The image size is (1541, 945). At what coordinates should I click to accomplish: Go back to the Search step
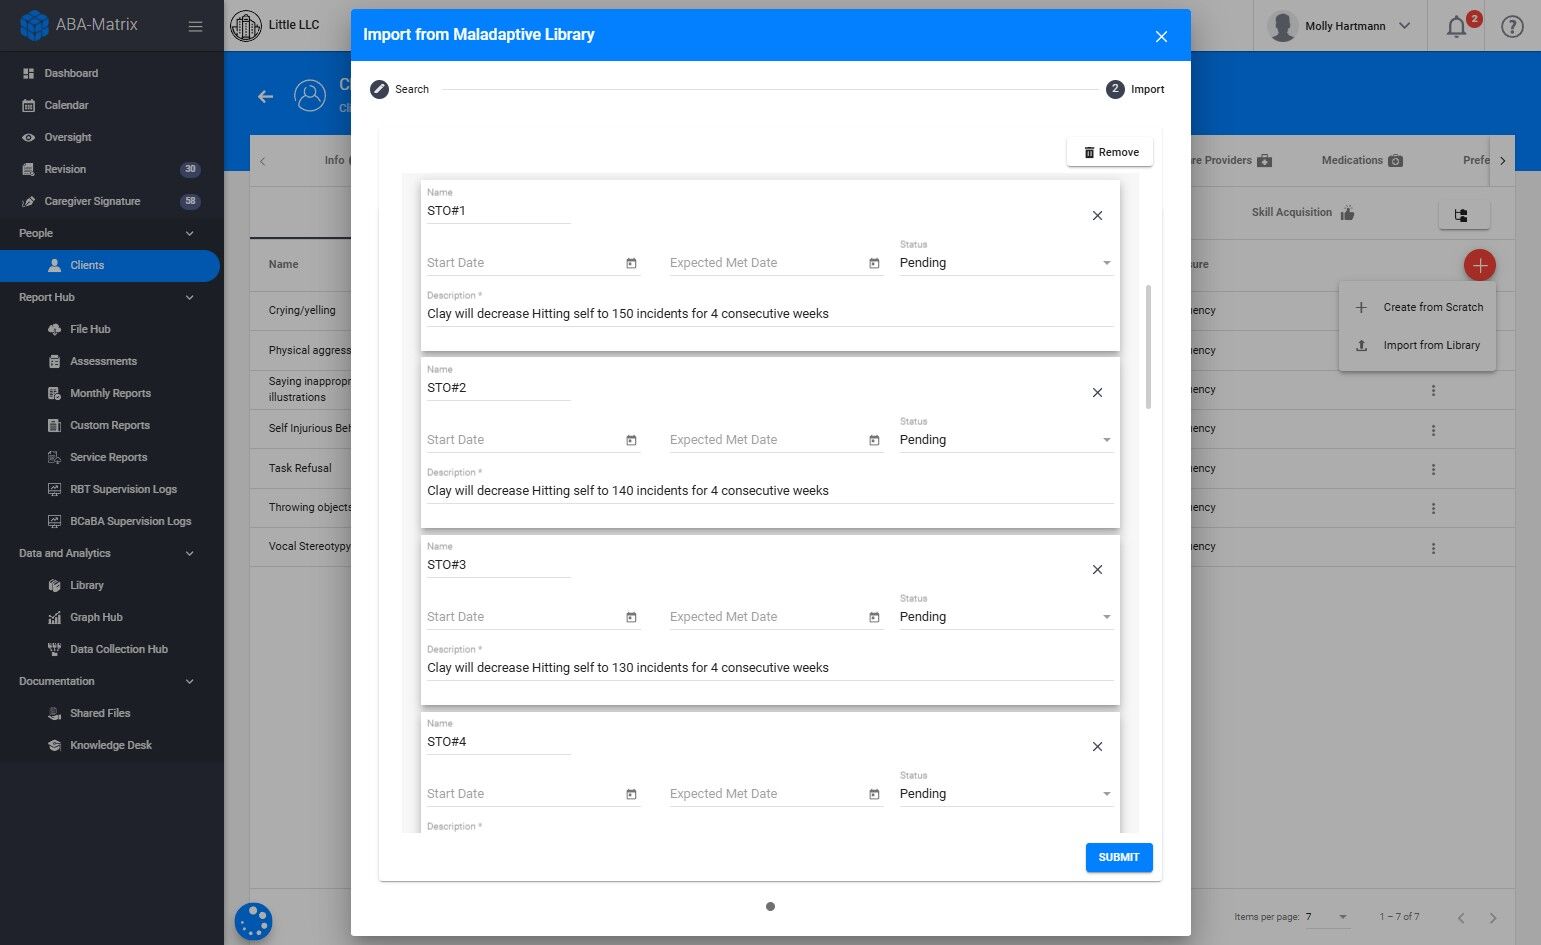(400, 89)
